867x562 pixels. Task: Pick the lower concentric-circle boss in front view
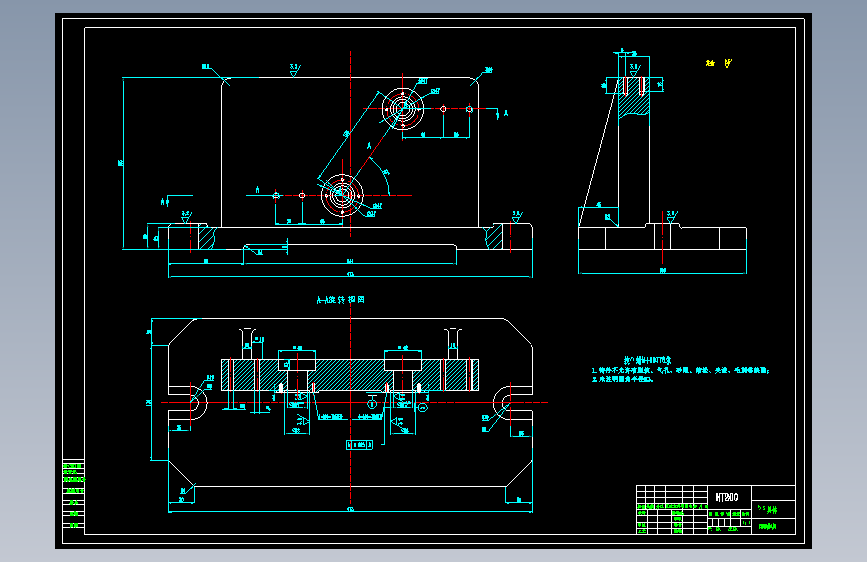(x=342, y=195)
